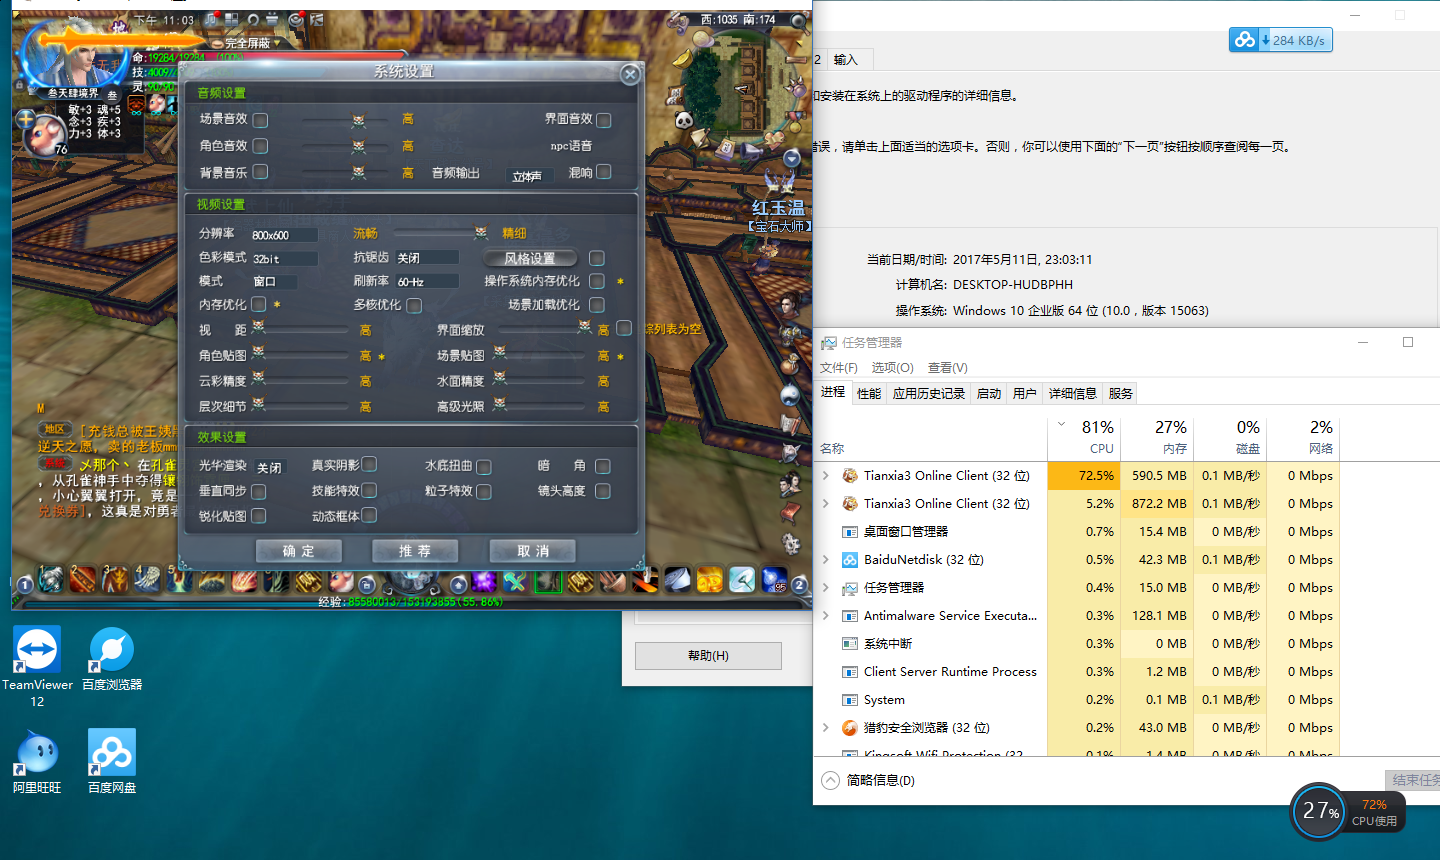Viewport: 1440px width, 860px height.
Task: Toggle the 垂直同步 checkbox
Action: coord(258,491)
